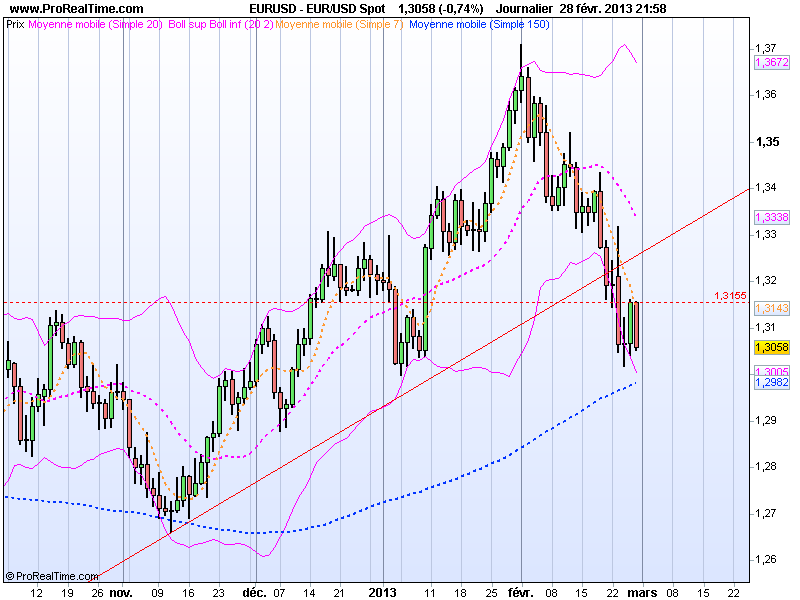Click the 1,3058 (-0,74%) quote in header
Screen dimensions: 800x600
tap(440, 9)
